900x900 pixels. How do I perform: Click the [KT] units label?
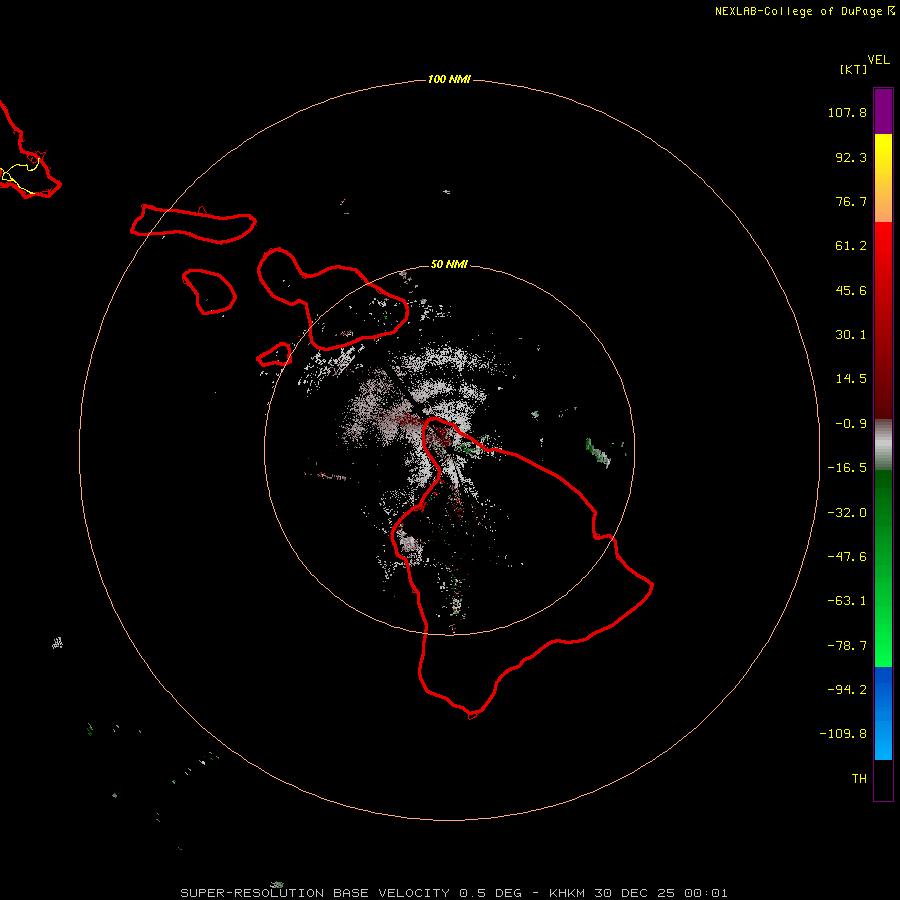854,69
